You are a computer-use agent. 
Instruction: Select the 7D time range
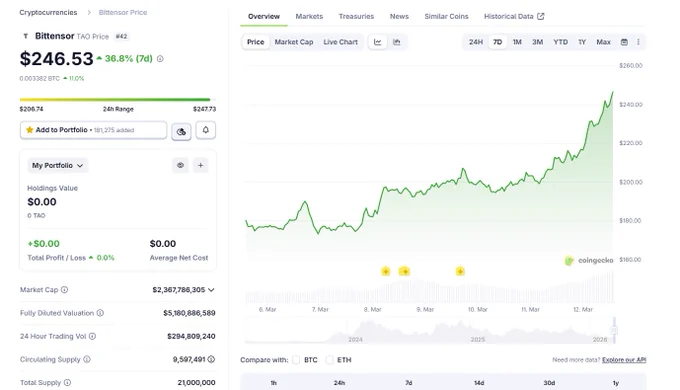point(497,42)
